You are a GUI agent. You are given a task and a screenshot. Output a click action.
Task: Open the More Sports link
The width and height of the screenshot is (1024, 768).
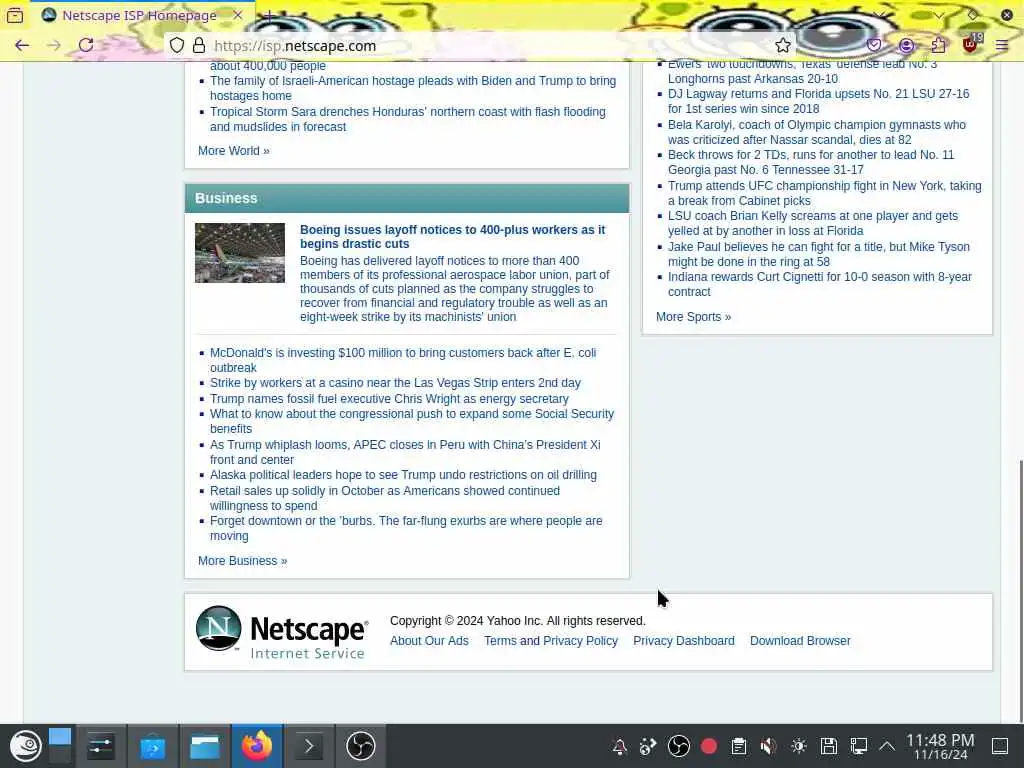pyautogui.click(x=694, y=317)
